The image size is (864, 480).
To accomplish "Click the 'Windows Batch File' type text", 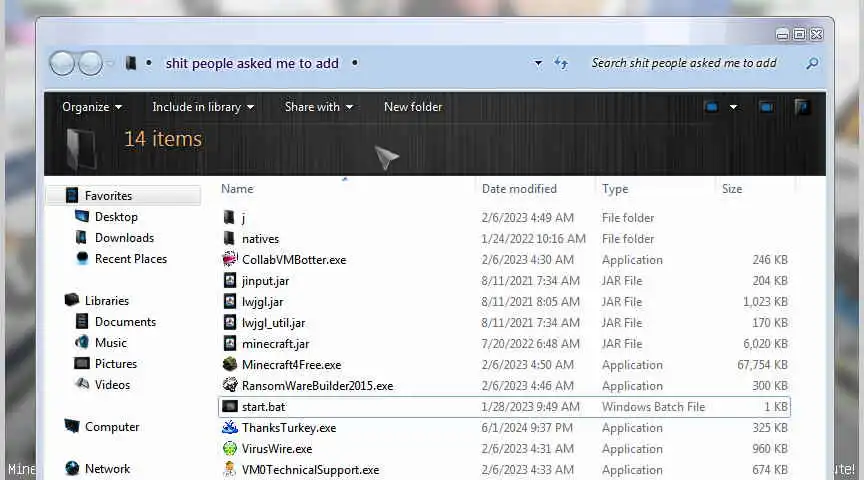I will click(653, 407).
